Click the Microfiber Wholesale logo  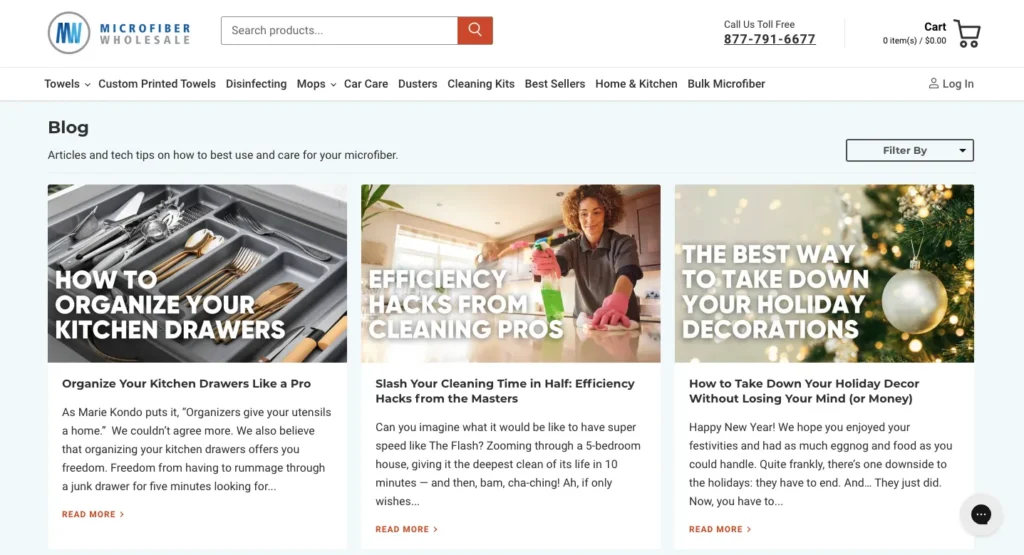pyautogui.click(x=119, y=33)
